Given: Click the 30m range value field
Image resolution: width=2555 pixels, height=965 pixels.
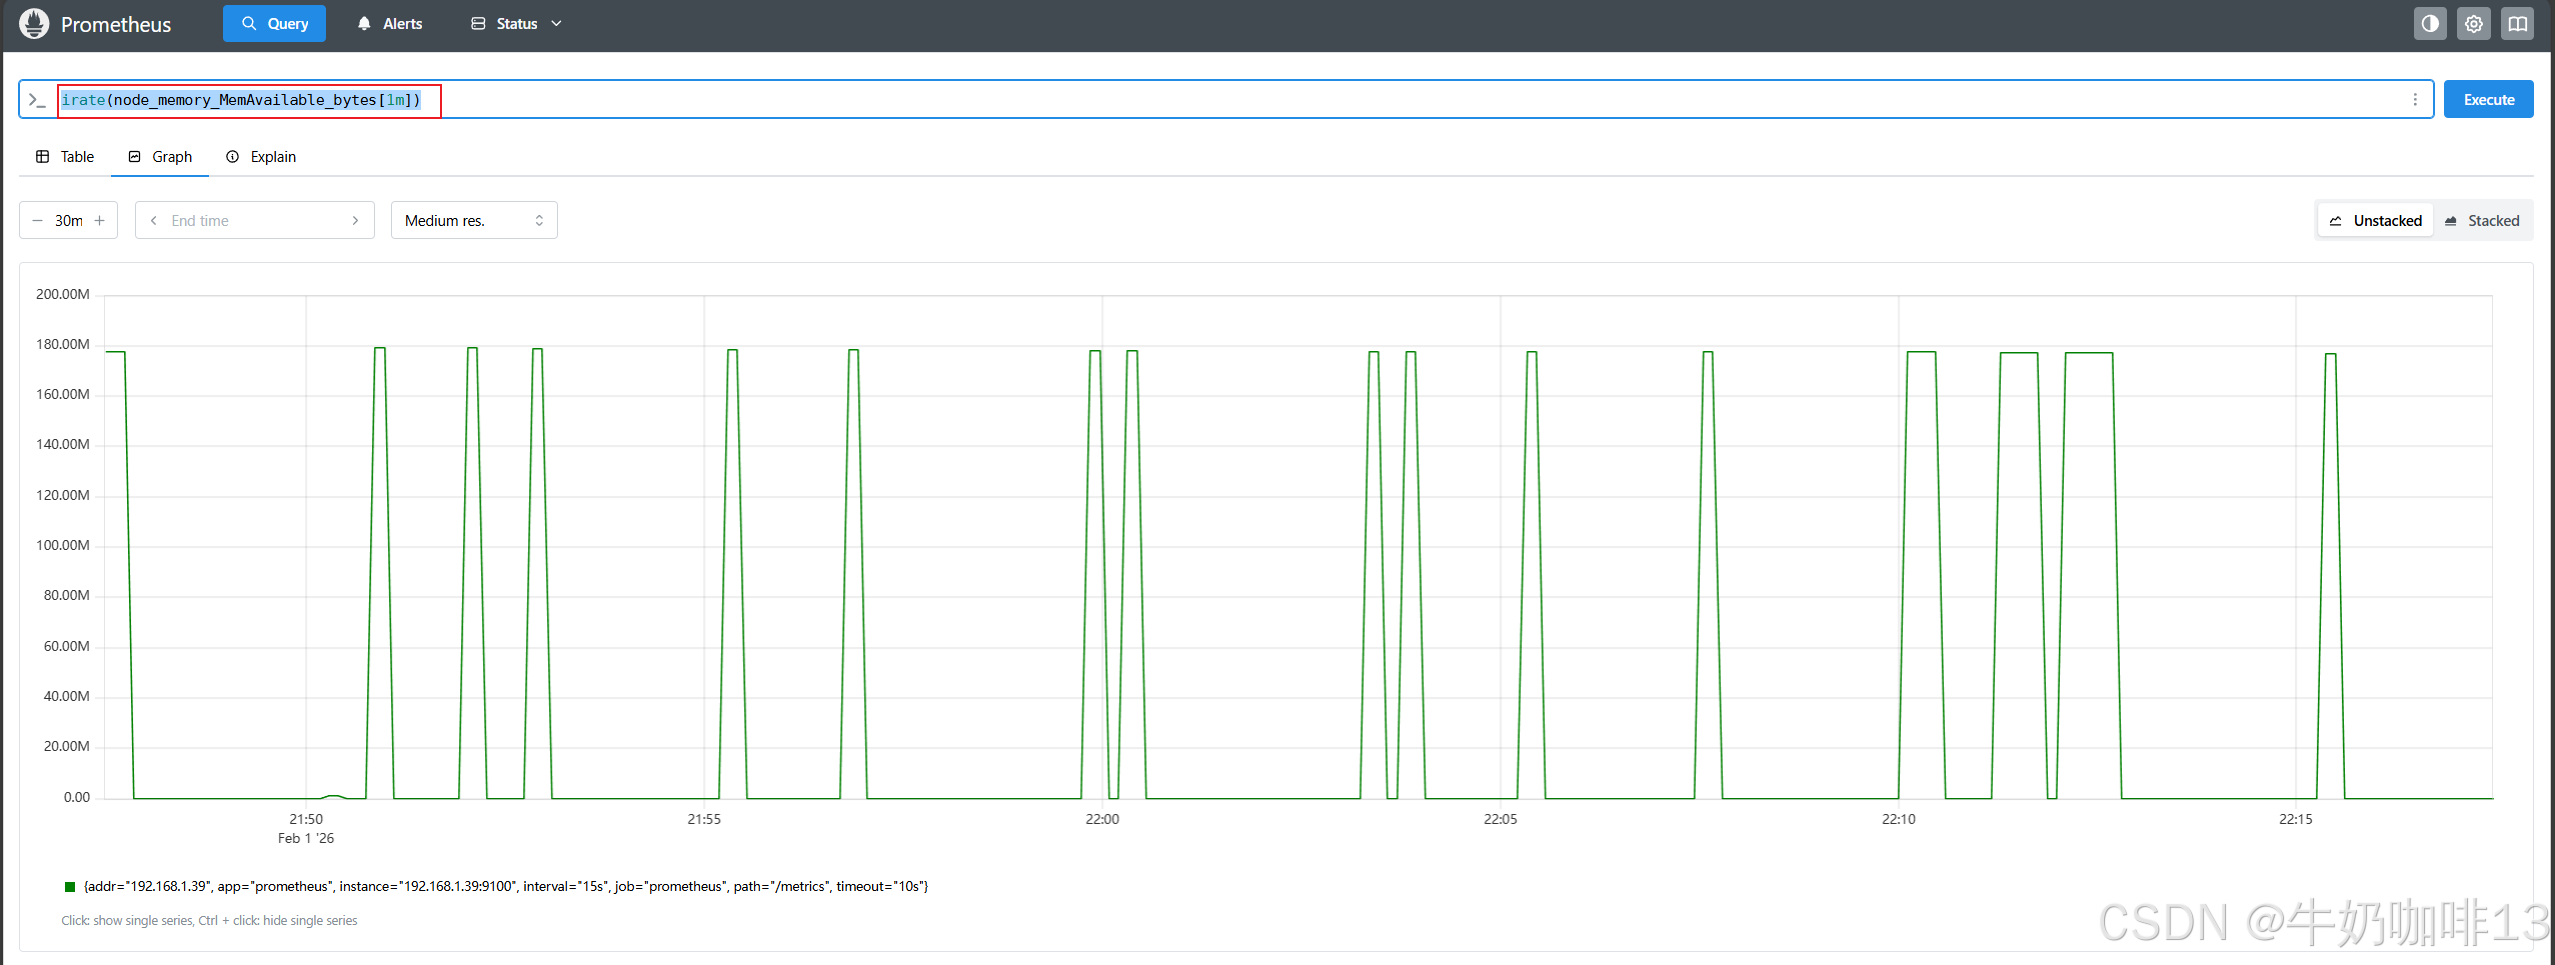Looking at the screenshot, I should (69, 221).
